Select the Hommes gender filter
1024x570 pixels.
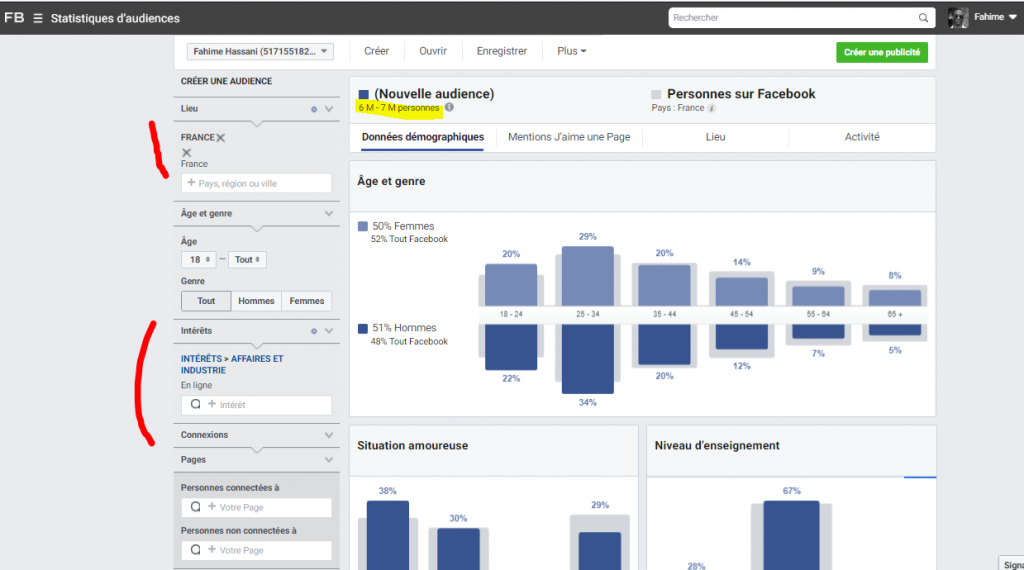click(x=256, y=301)
